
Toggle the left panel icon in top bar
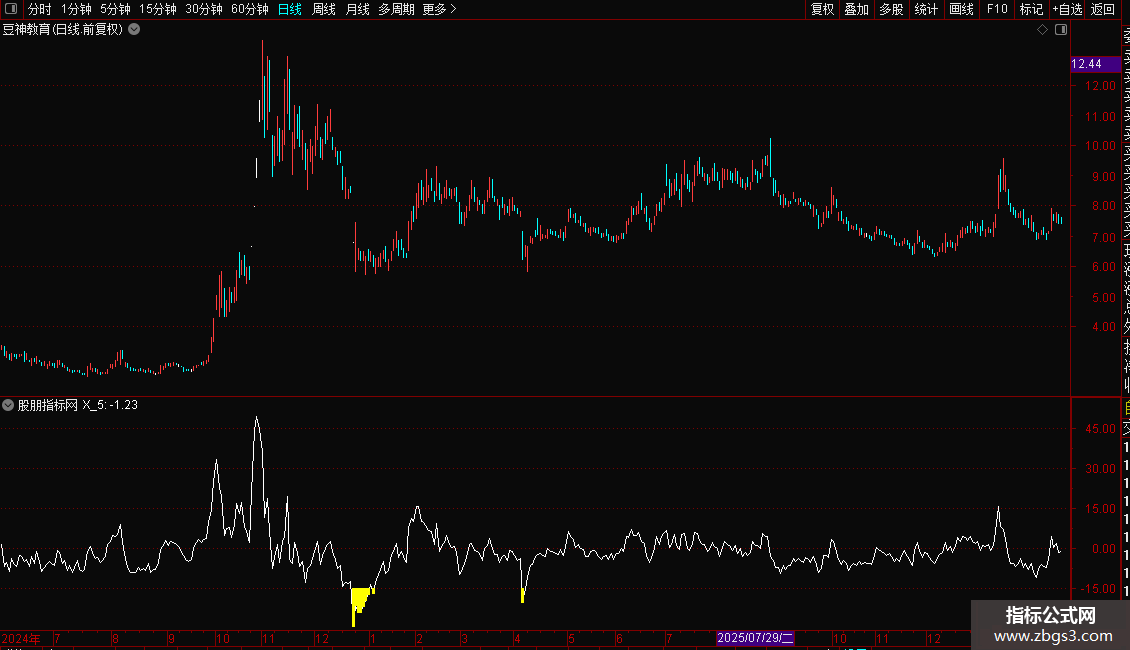point(11,9)
